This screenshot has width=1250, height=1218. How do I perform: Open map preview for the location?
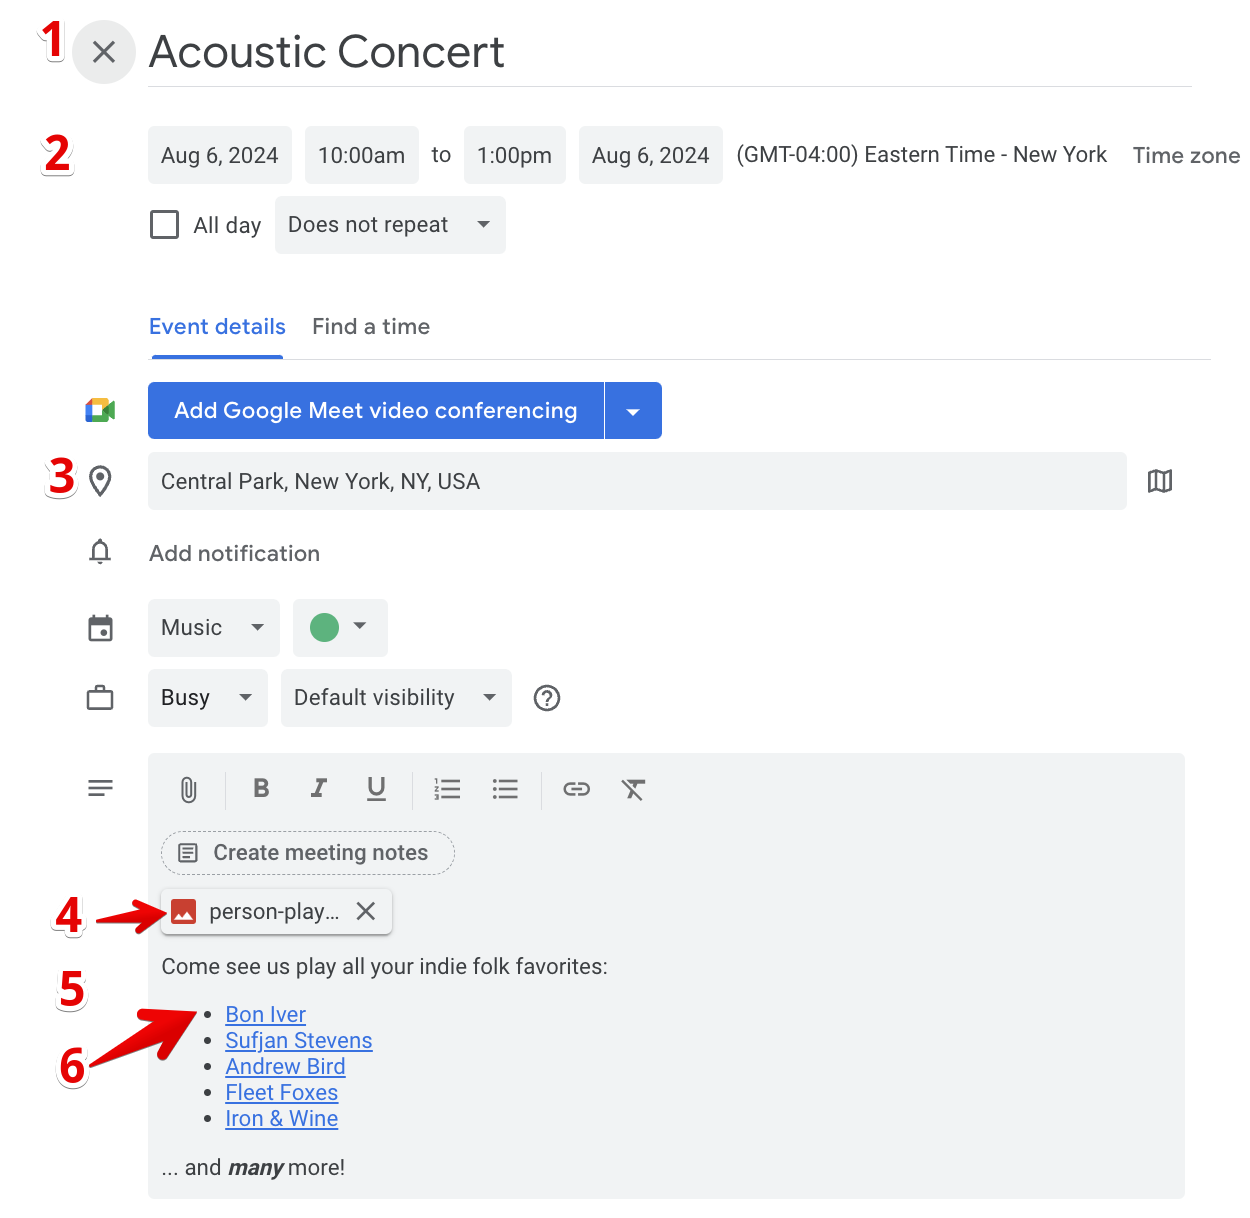pos(1159,482)
